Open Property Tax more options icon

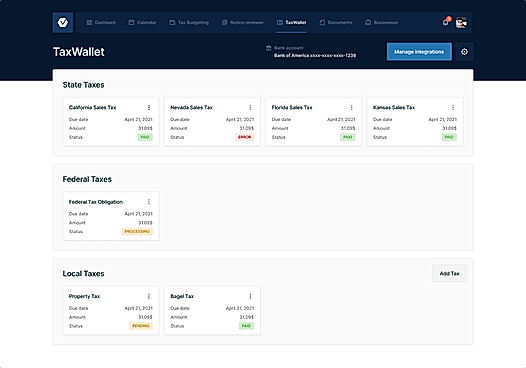[x=149, y=296]
